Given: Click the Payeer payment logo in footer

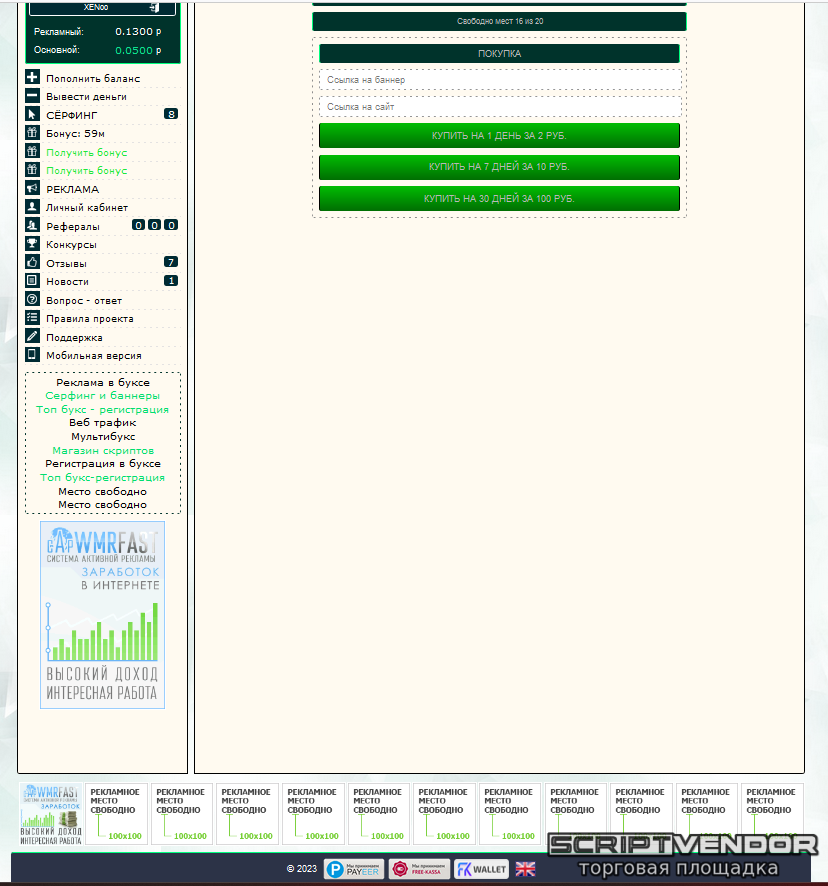Looking at the screenshot, I should pos(353,869).
